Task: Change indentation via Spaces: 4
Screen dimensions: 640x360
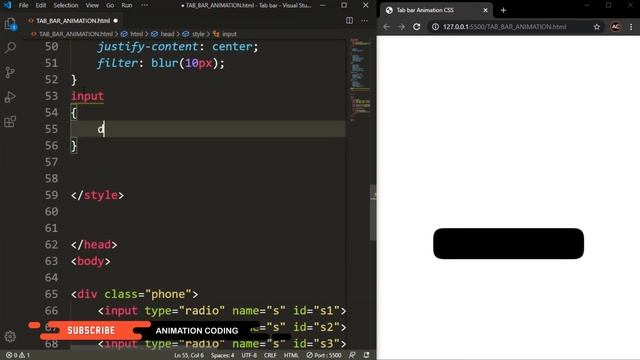Action: click(x=222, y=355)
